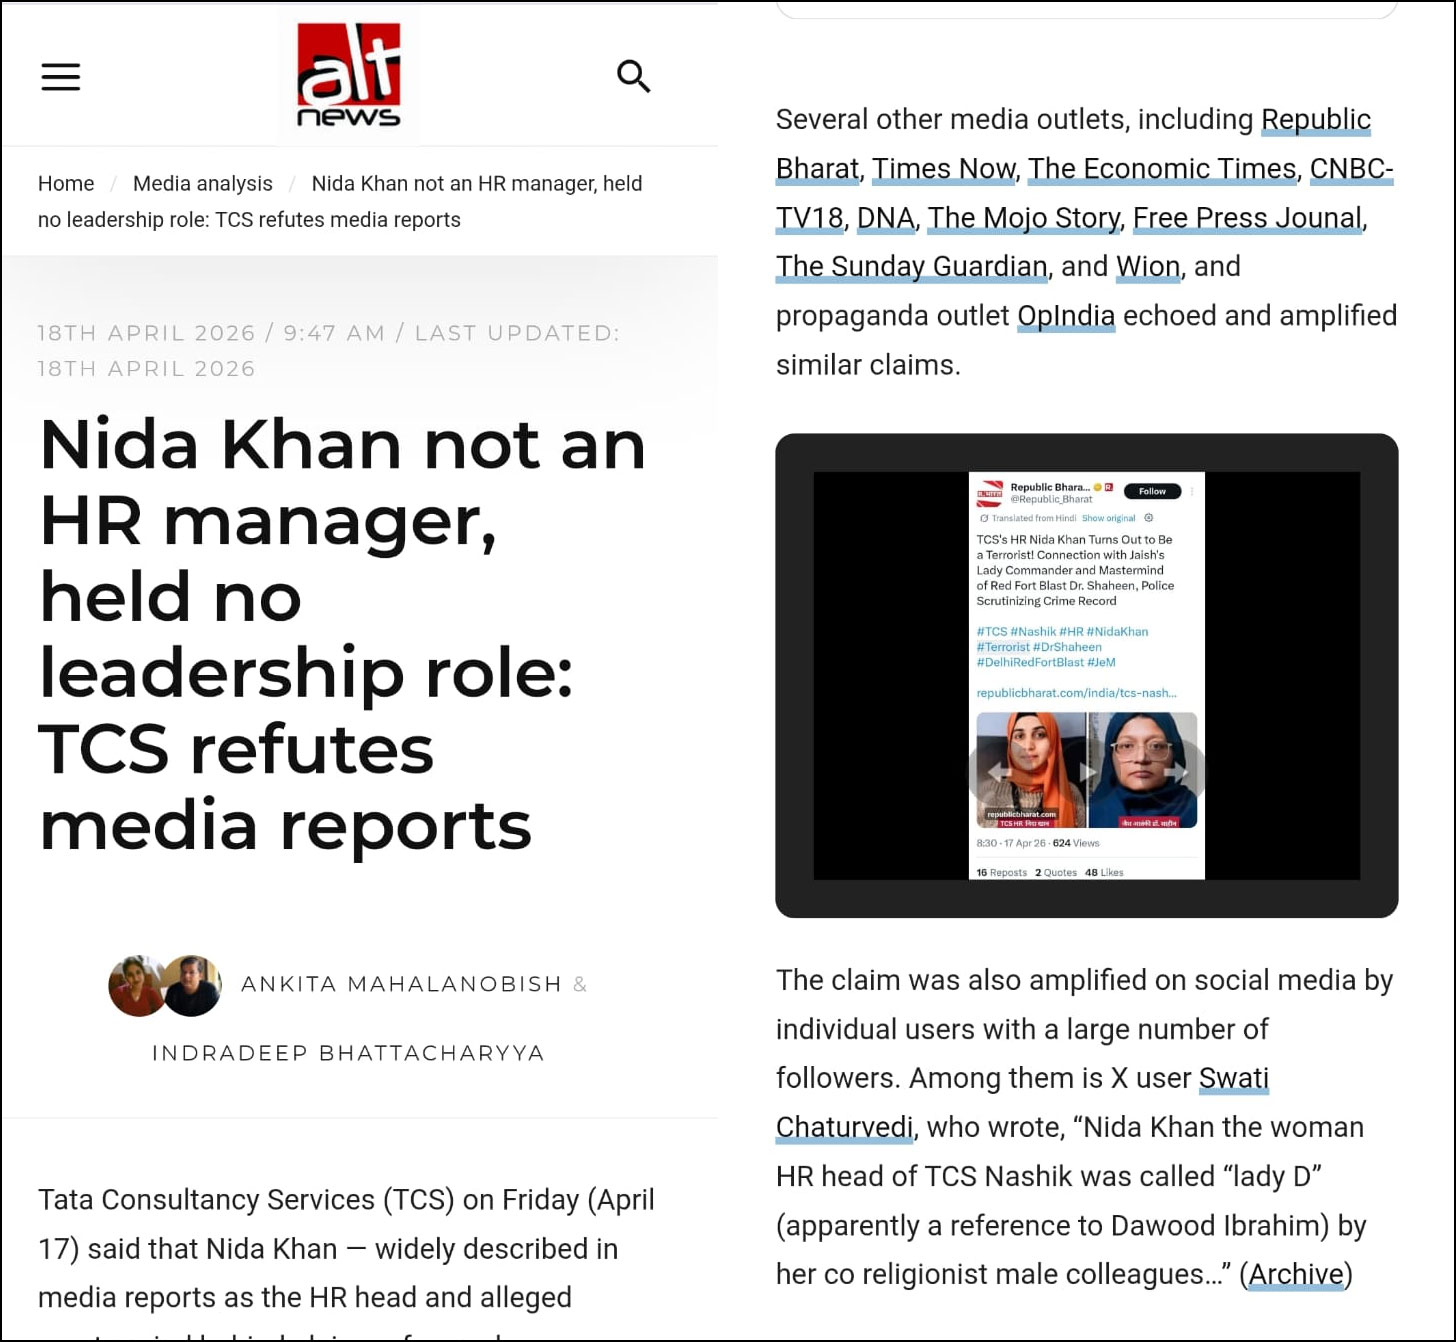Click the Alt News logo
1456x1342 pixels.
pyautogui.click(x=349, y=76)
